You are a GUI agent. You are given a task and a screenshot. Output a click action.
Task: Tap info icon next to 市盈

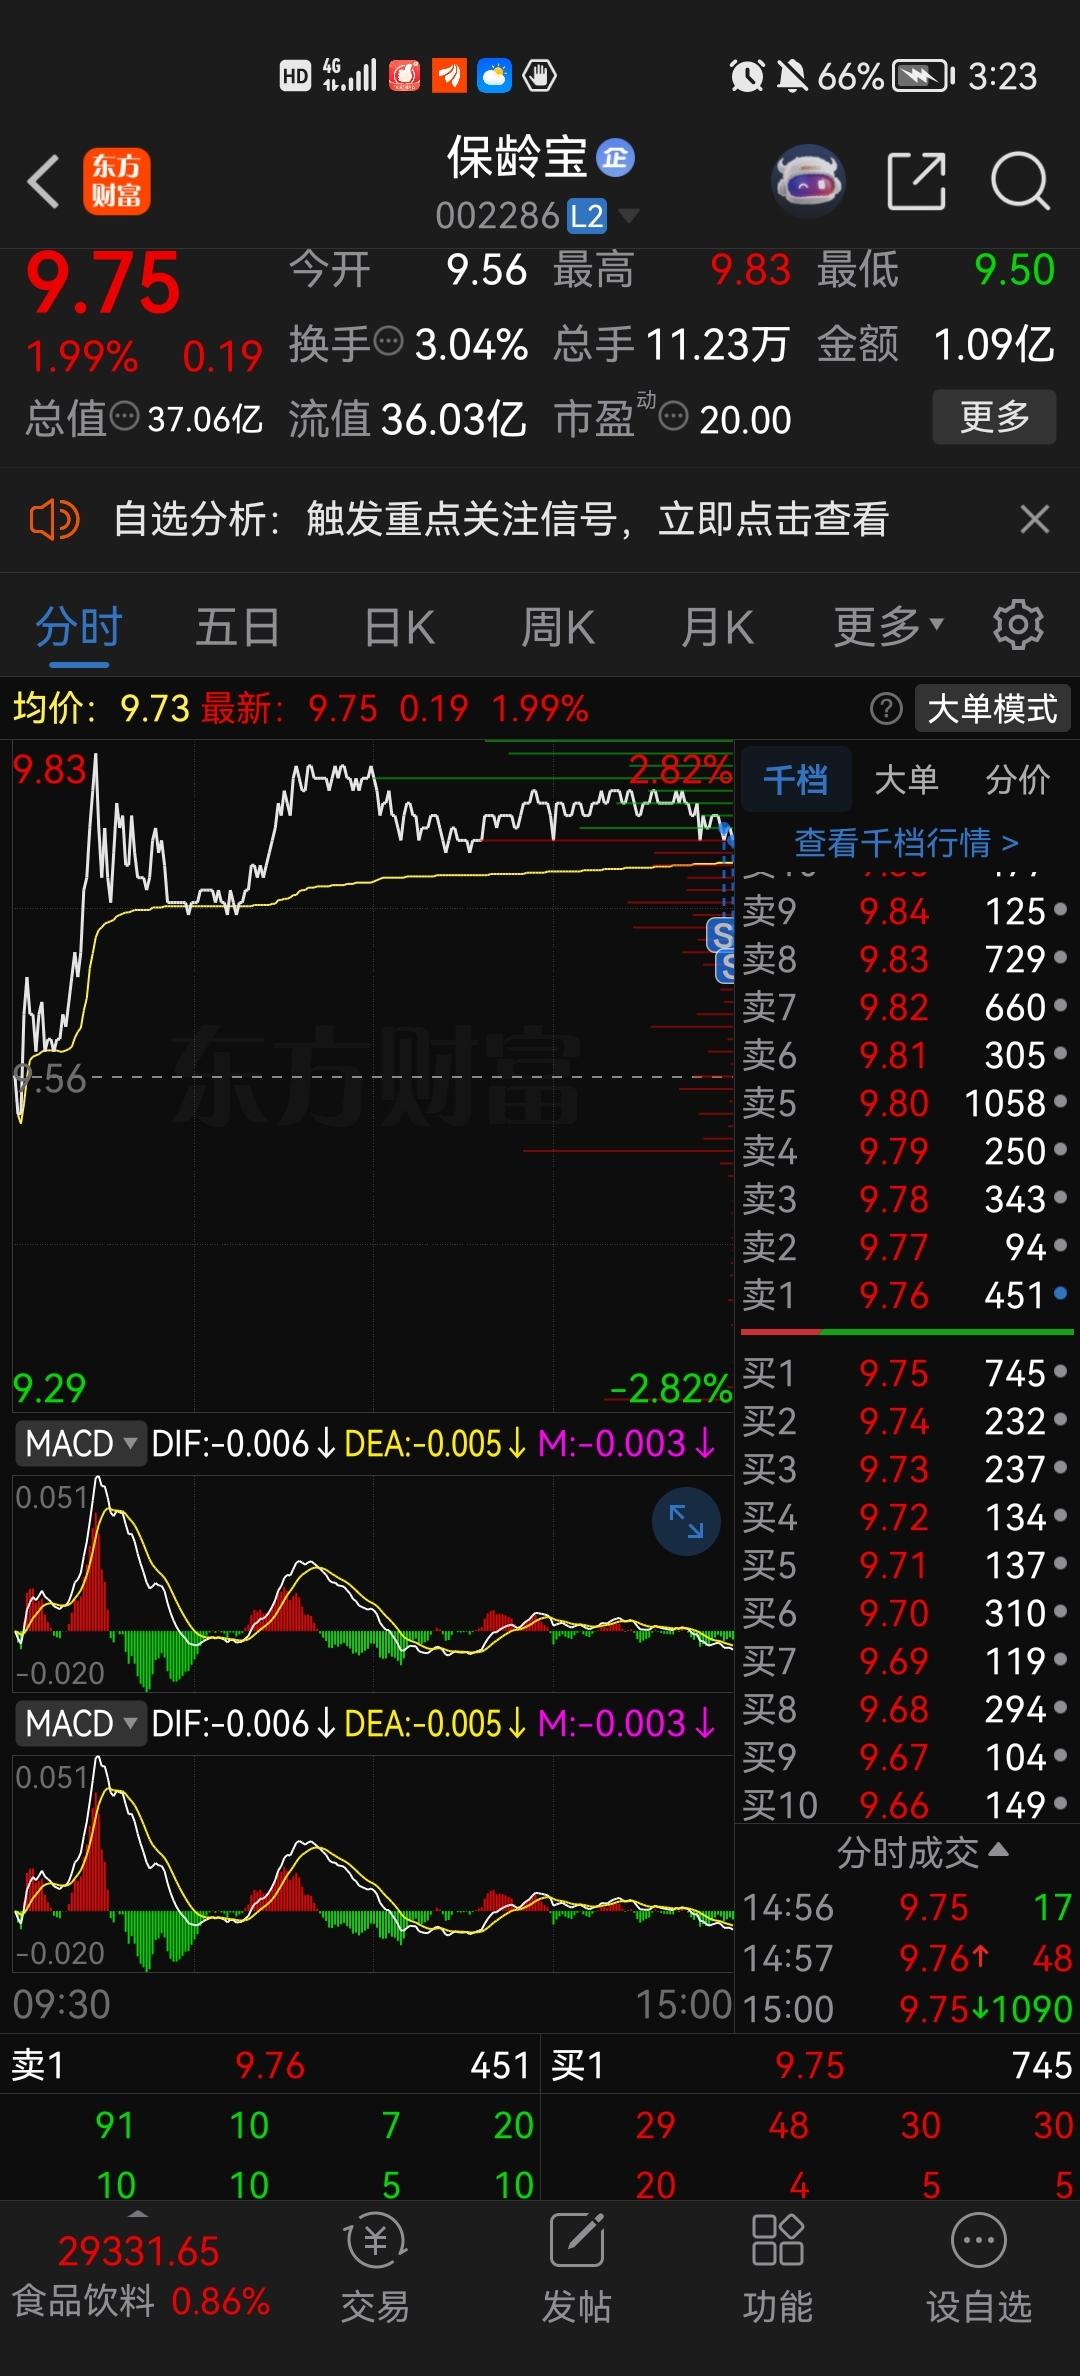tap(674, 415)
